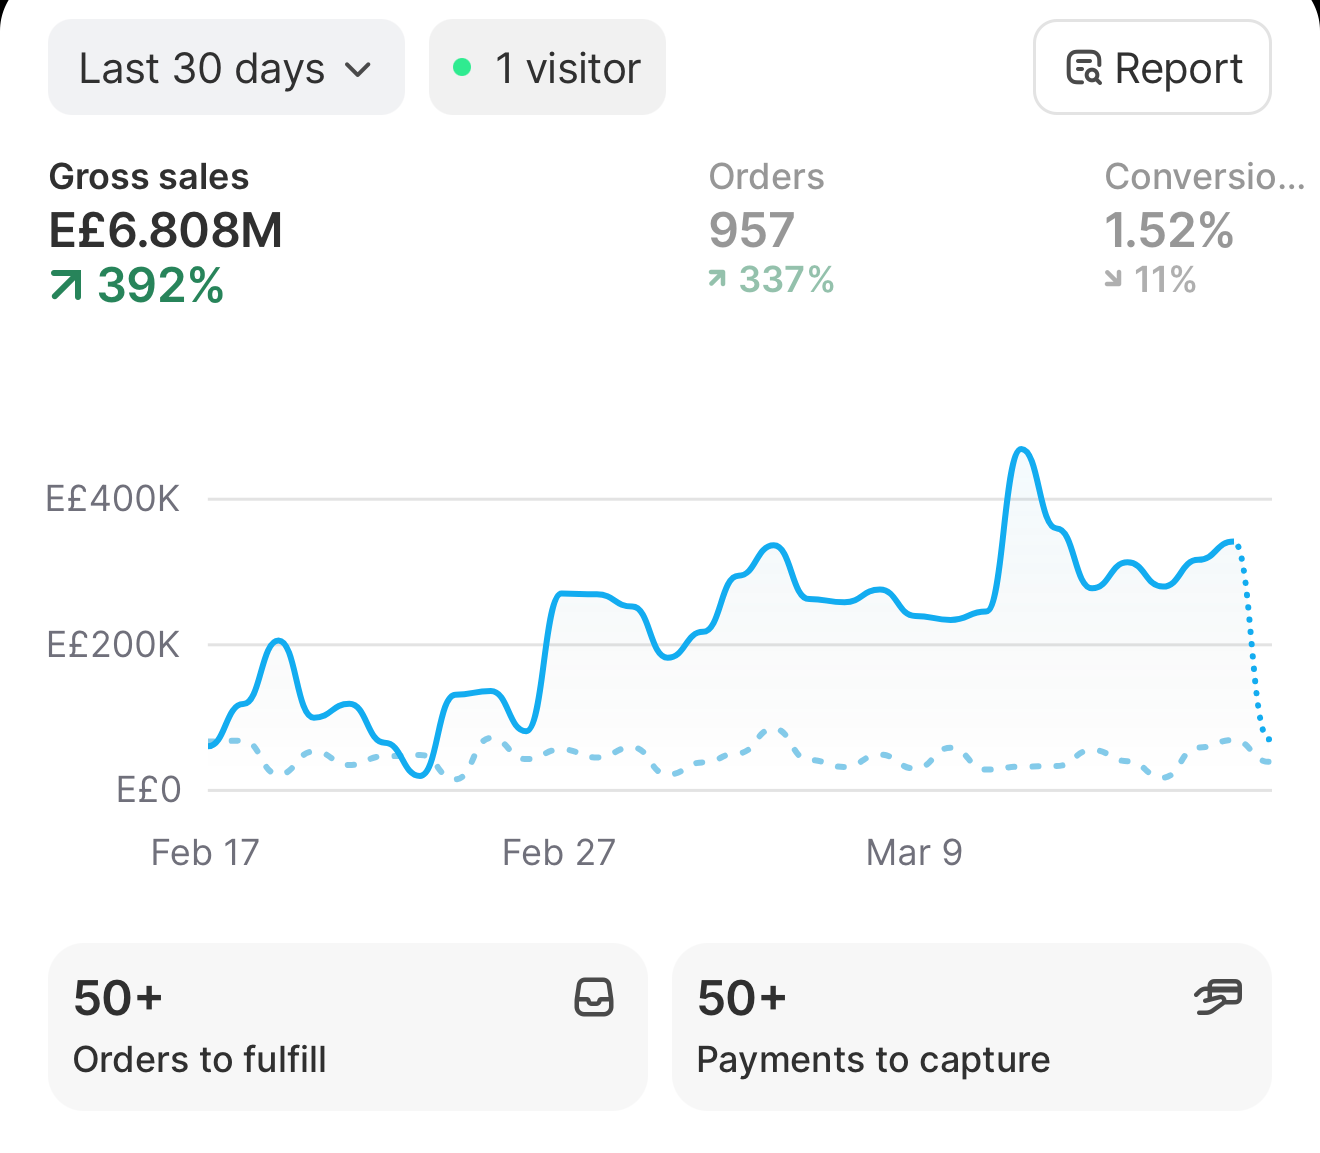Click the E£6.808M gross sales total
The height and width of the screenshot is (1153, 1320).
(x=165, y=231)
